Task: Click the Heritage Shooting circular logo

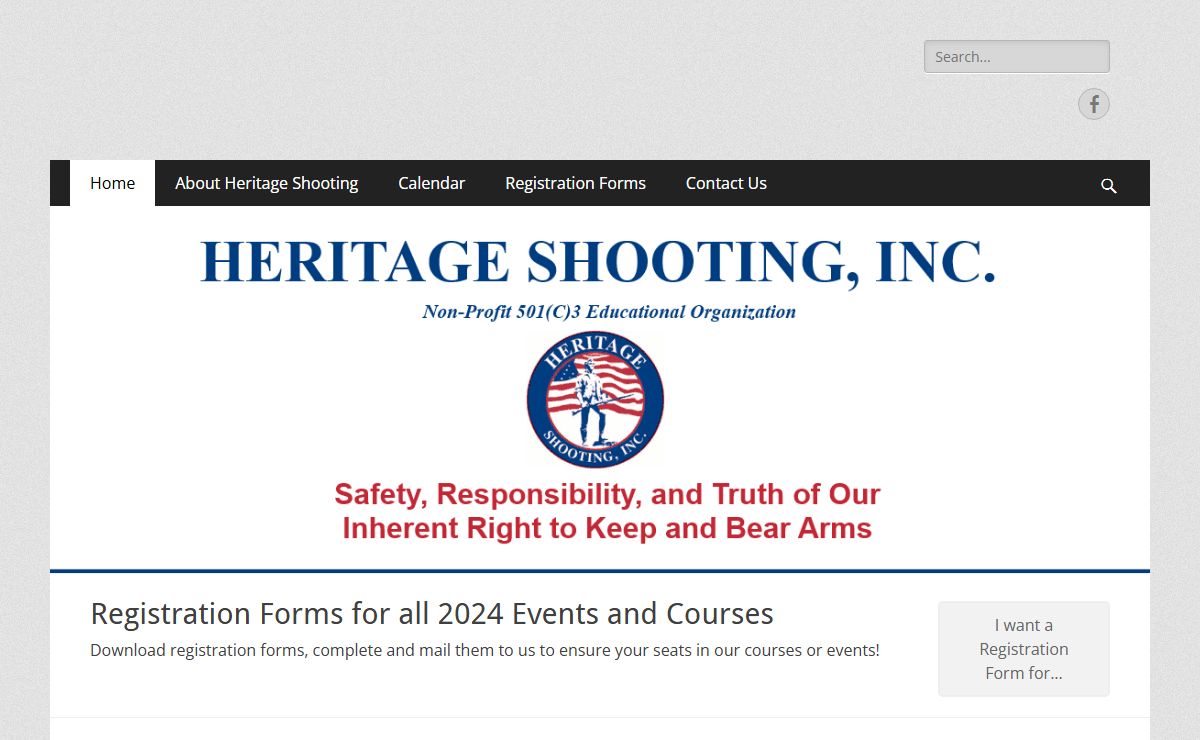Action: coord(595,400)
